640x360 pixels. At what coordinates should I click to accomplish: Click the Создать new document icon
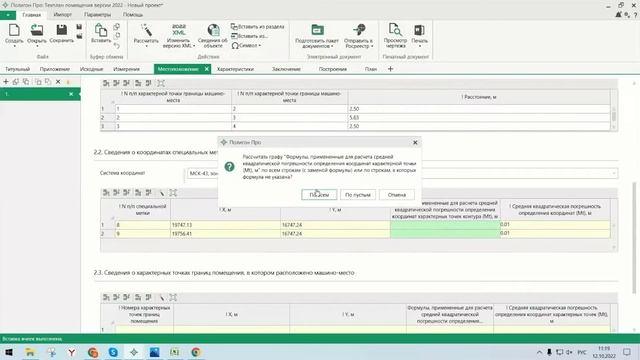[14, 30]
